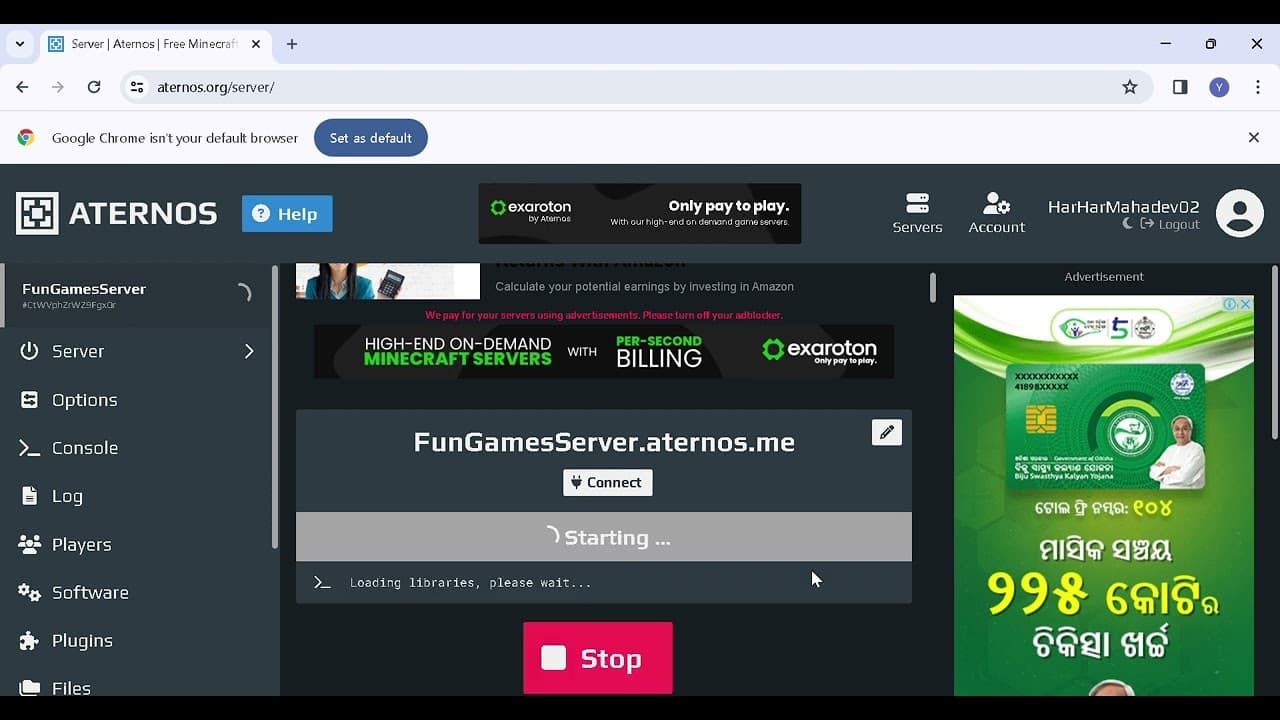Select the Server | Aternos tab
Screen dimensions: 1280x720
[155, 44]
